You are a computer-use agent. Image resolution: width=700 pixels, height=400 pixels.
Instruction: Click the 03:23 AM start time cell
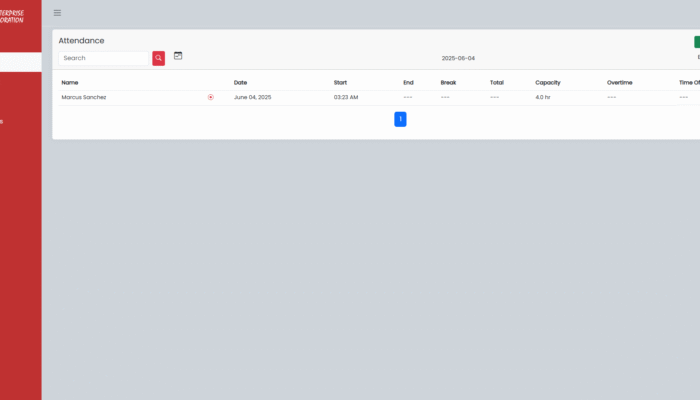pyautogui.click(x=346, y=97)
